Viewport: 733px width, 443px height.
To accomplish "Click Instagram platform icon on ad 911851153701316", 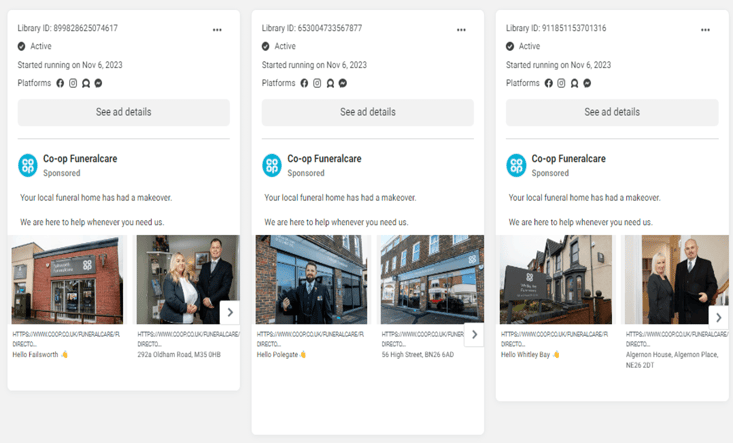I will (561, 83).
